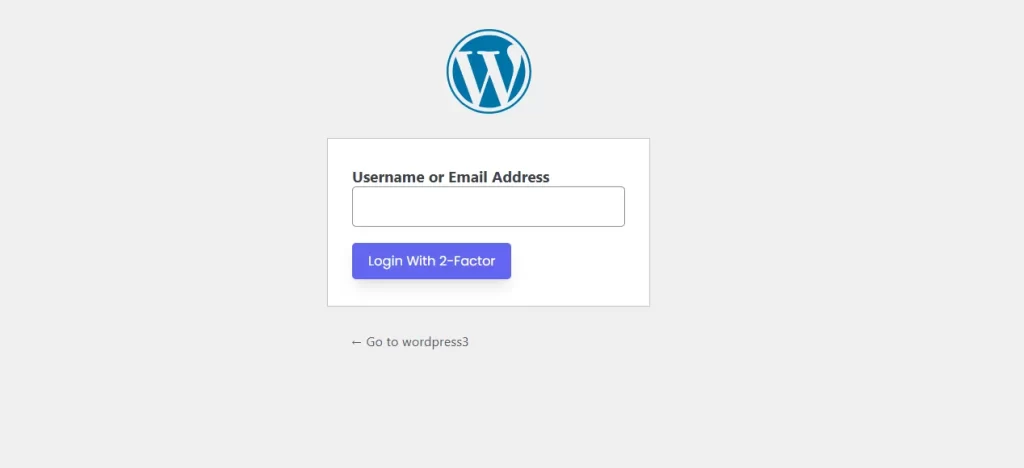Submit the form using the purple login button
Screen dimensions: 1024x468
pos(432,261)
